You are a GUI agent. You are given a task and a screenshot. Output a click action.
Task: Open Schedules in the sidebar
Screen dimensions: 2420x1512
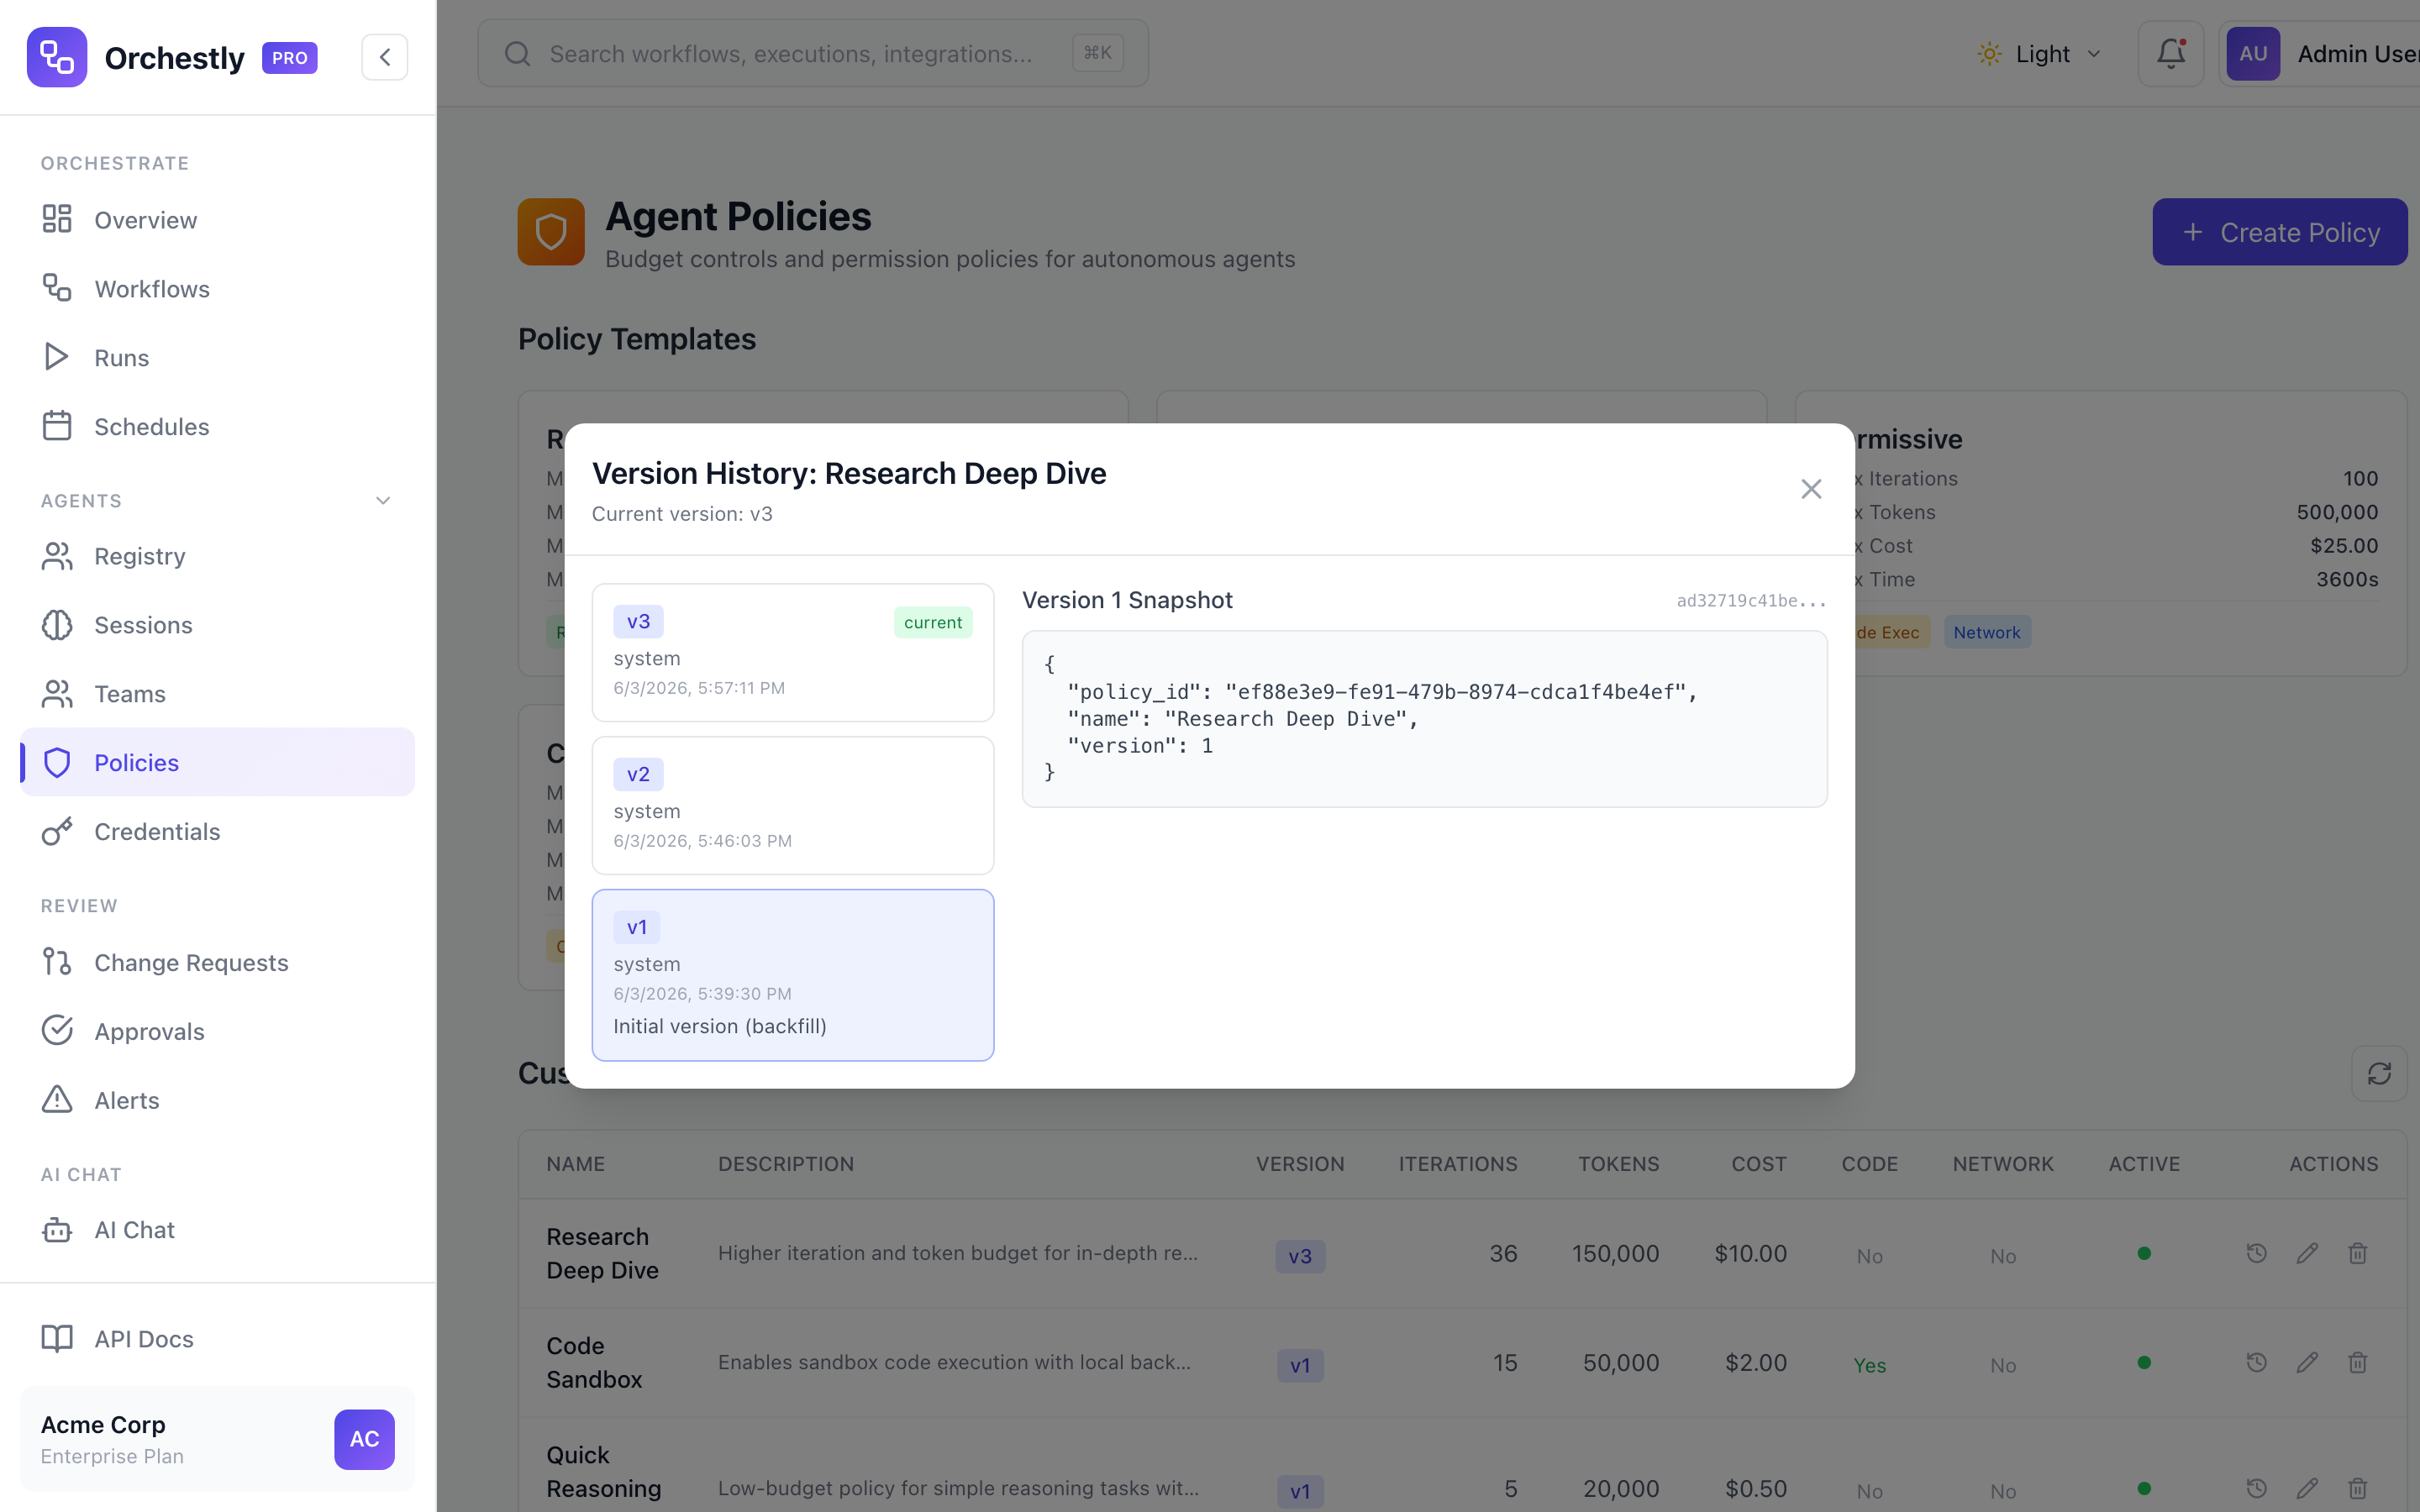pyautogui.click(x=217, y=426)
